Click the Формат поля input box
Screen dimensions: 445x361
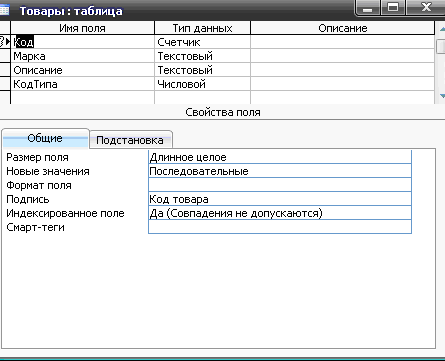[280, 185]
